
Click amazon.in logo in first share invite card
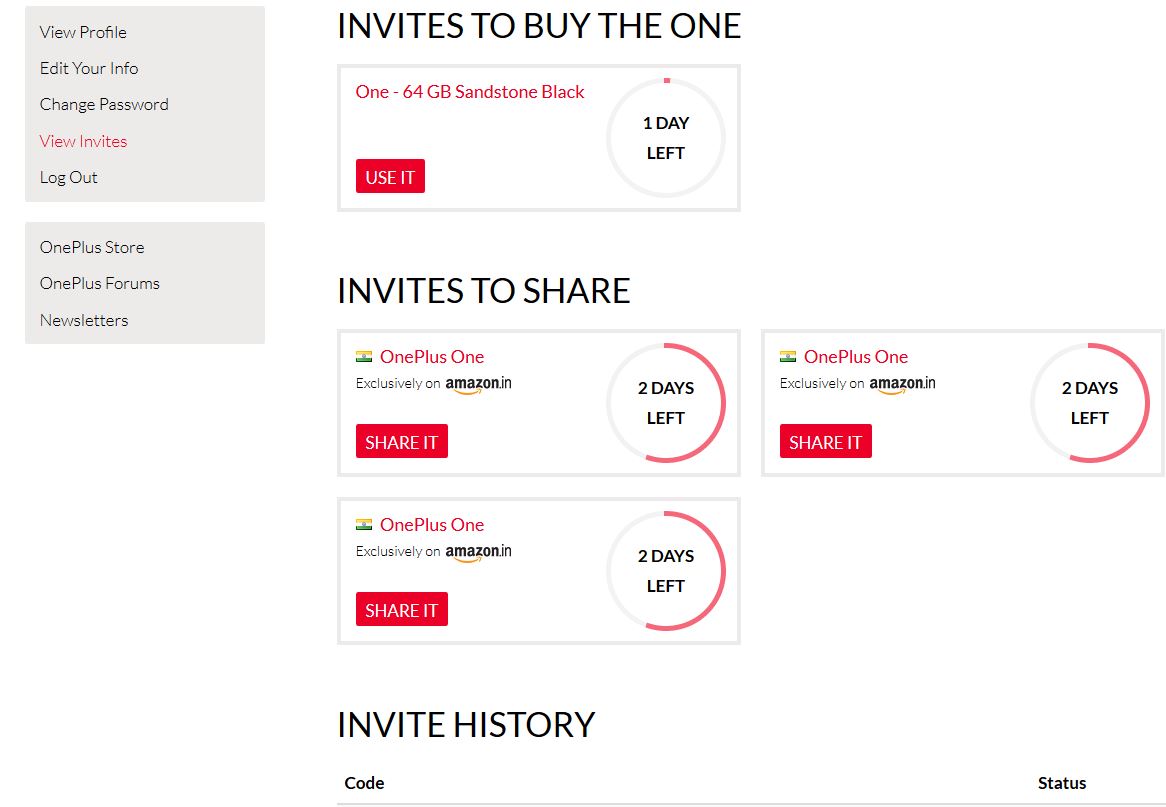click(478, 385)
